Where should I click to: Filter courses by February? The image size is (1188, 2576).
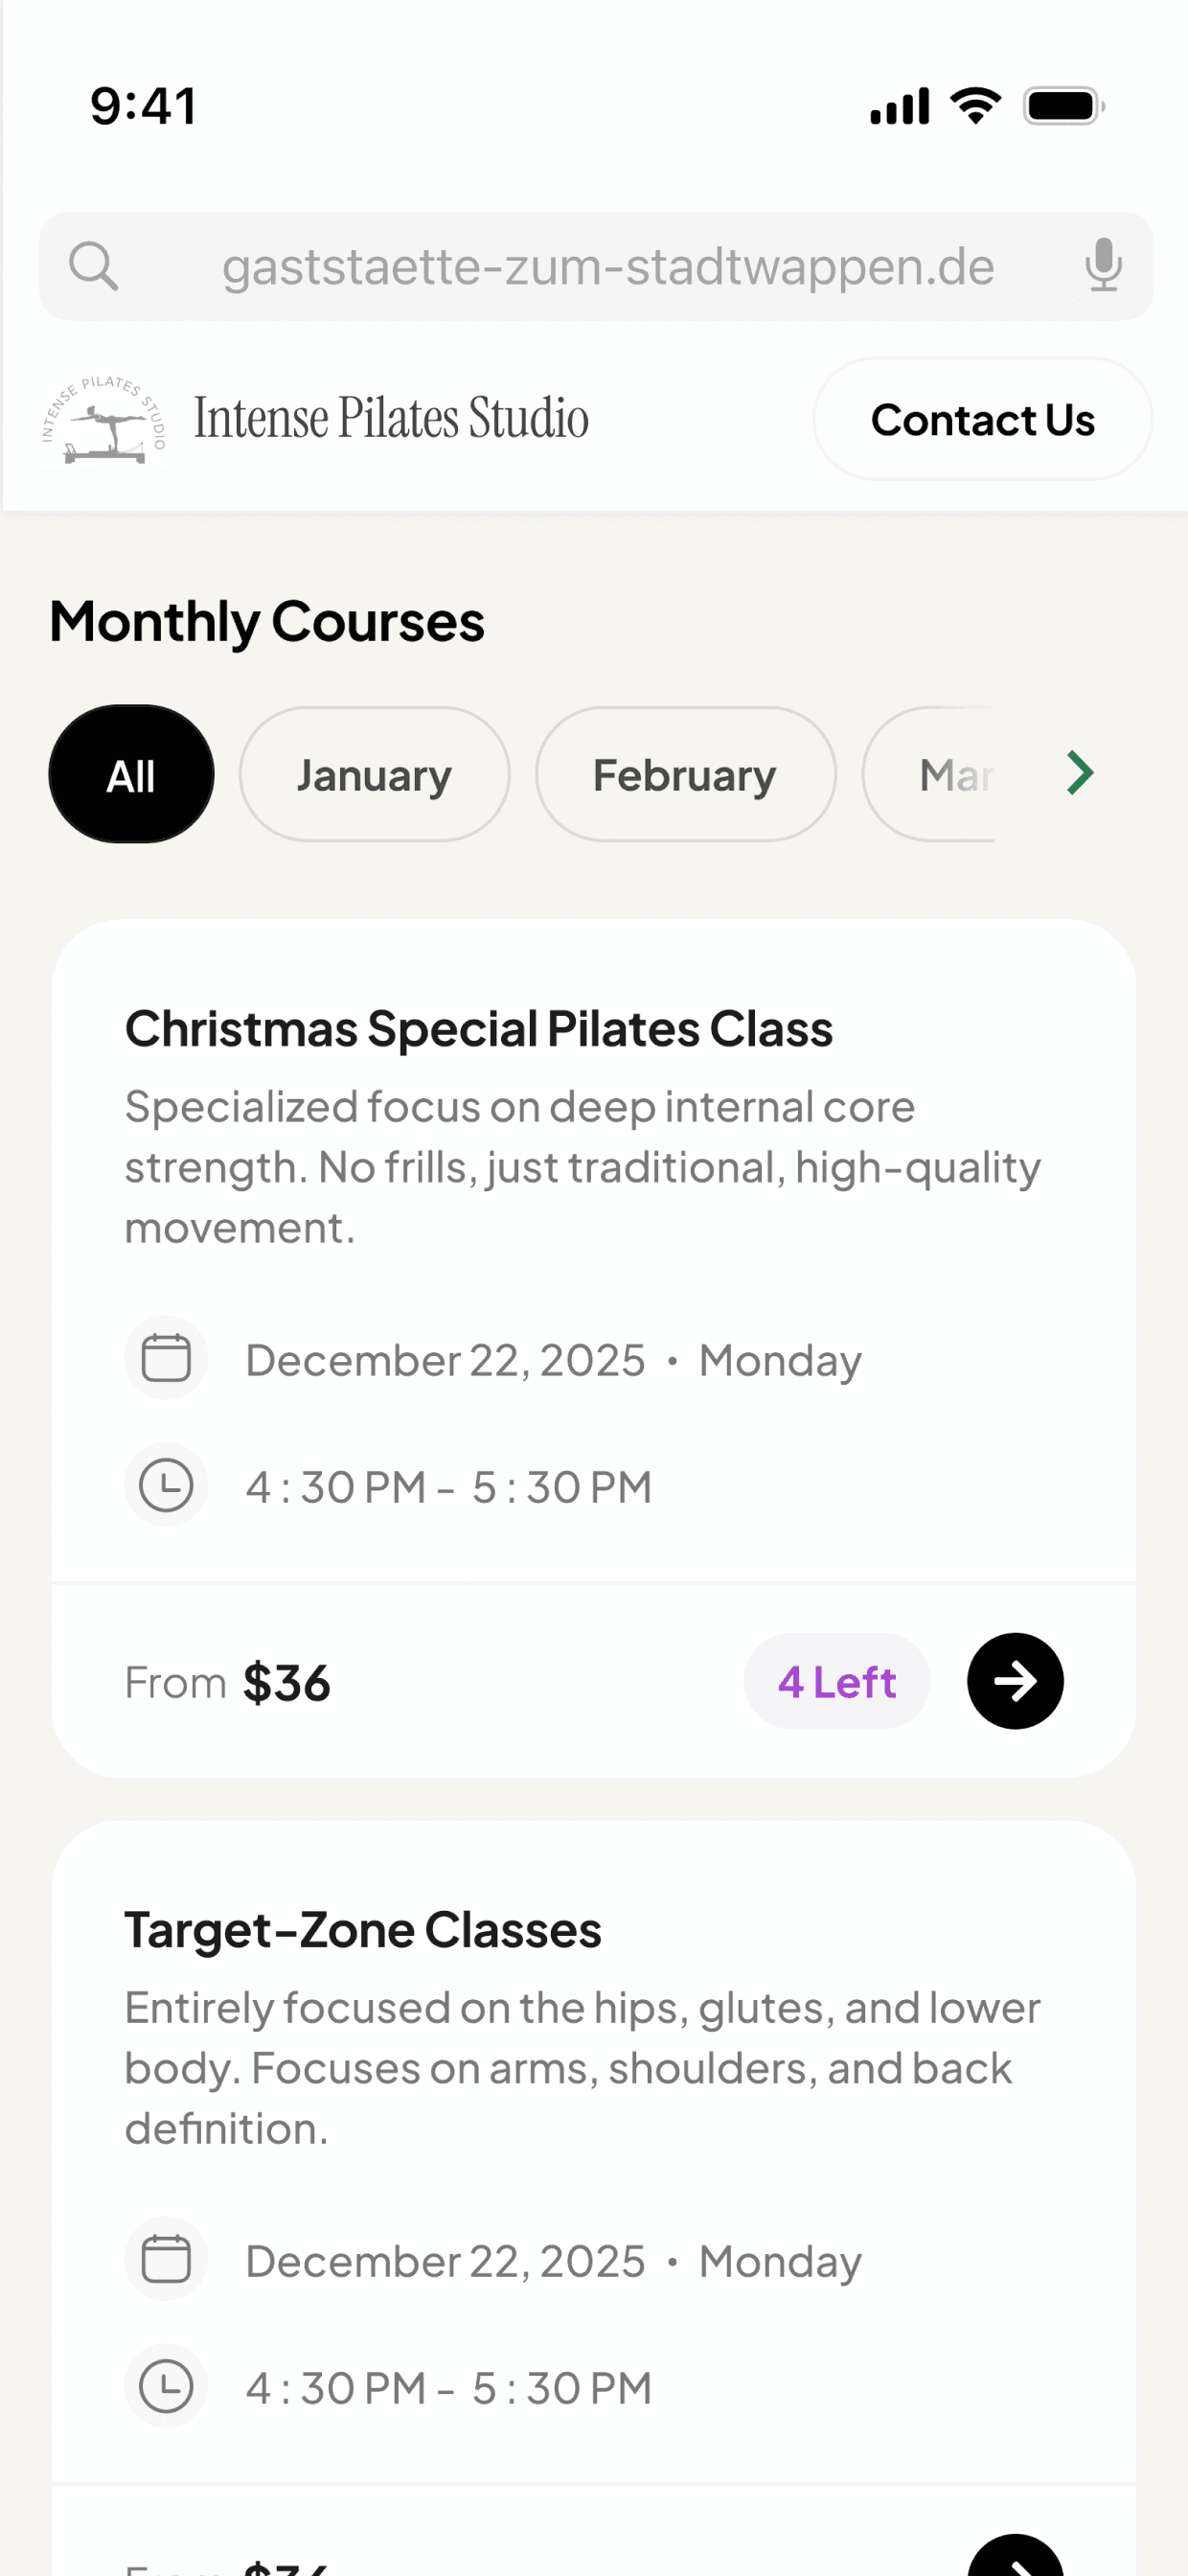click(685, 774)
